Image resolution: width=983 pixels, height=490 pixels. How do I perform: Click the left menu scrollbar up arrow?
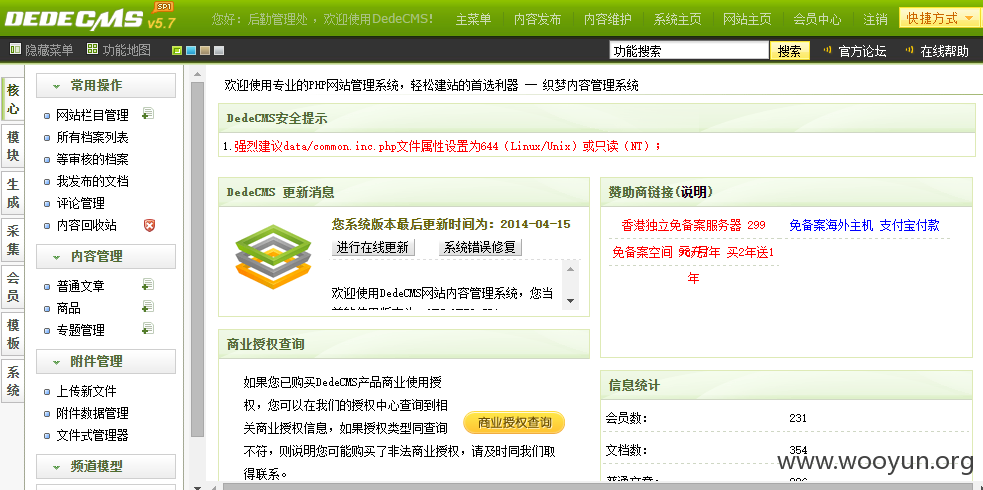click(197, 74)
